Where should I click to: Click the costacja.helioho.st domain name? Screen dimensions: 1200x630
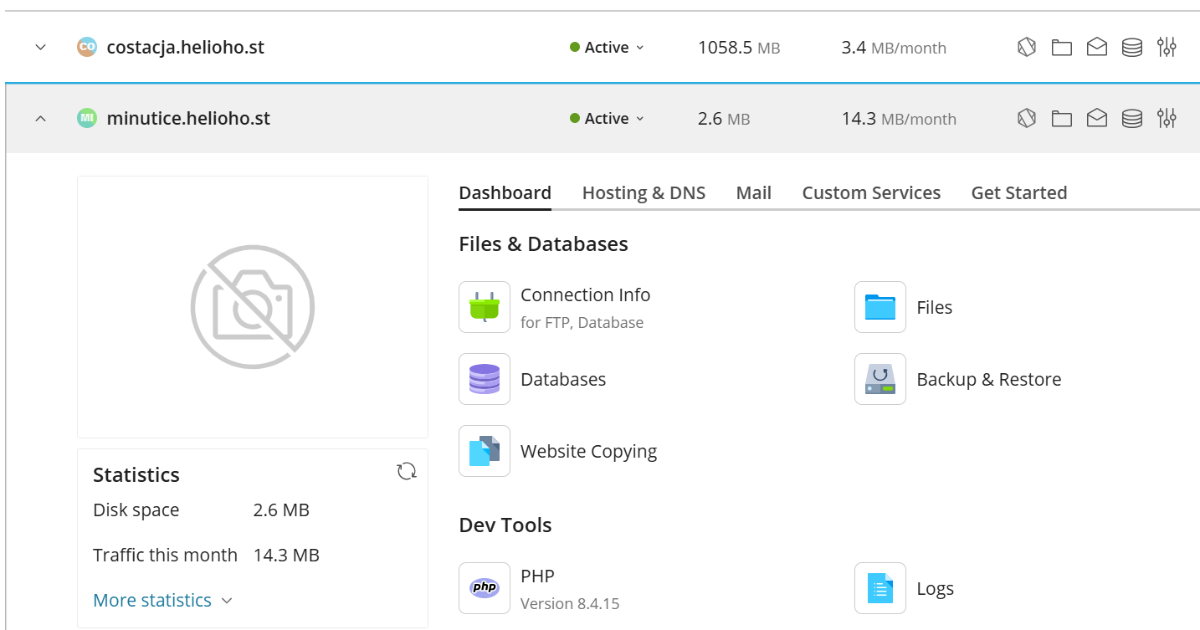click(x=185, y=48)
